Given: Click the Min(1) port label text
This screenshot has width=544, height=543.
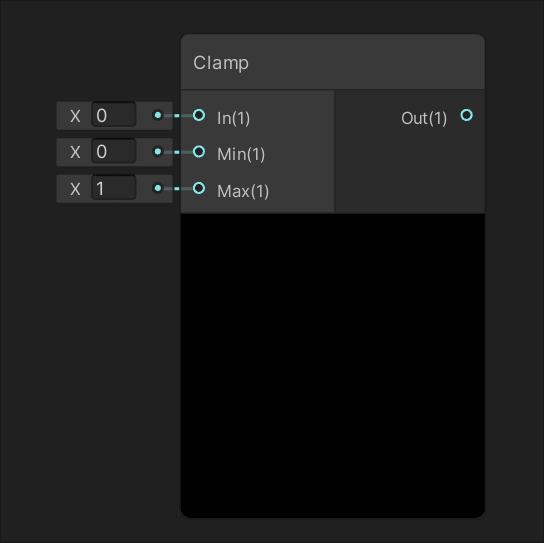Looking at the screenshot, I should click(241, 154).
